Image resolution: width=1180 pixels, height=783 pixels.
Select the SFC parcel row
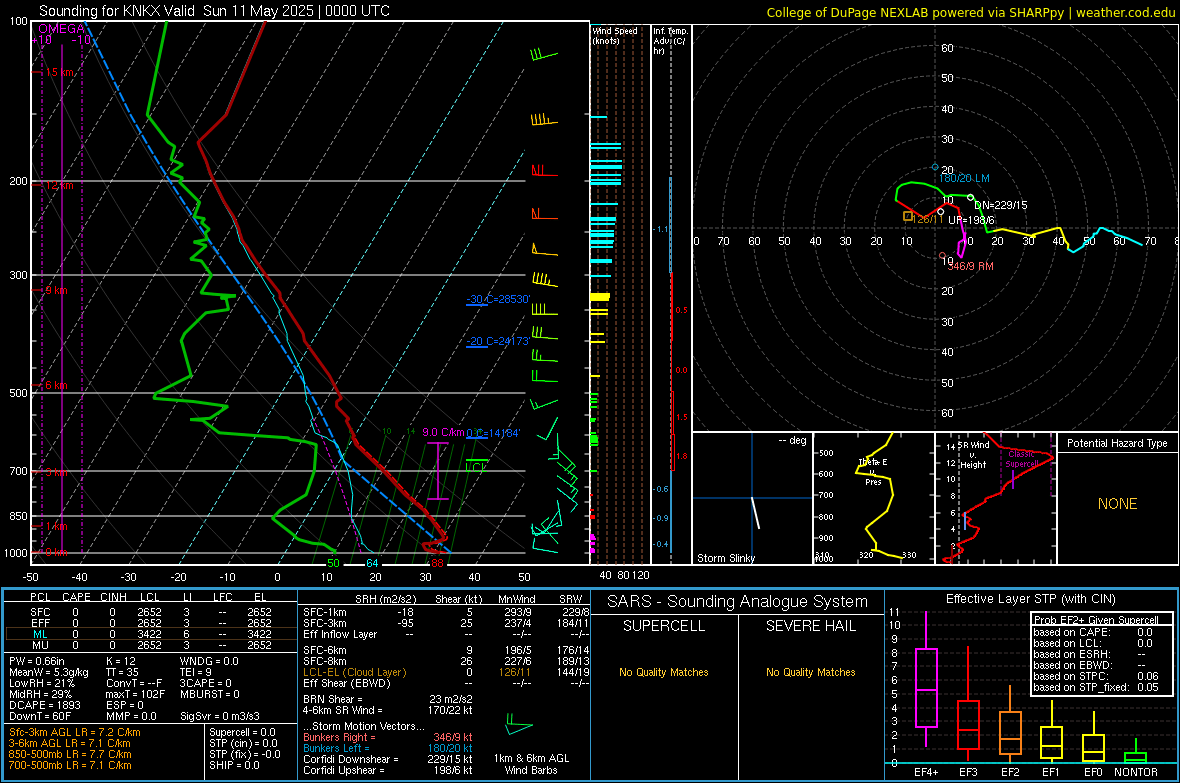[150, 612]
